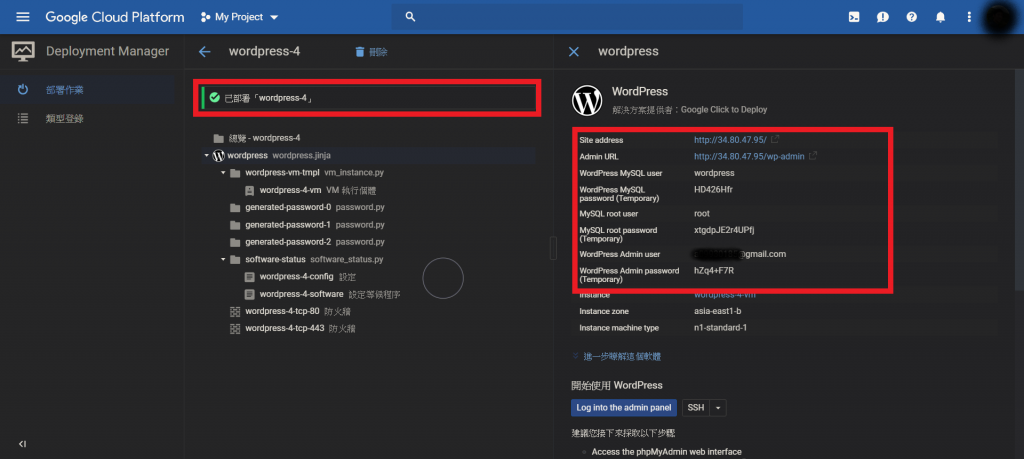Open the notifications bell
This screenshot has height=459, width=1024.
(x=940, y=17)
